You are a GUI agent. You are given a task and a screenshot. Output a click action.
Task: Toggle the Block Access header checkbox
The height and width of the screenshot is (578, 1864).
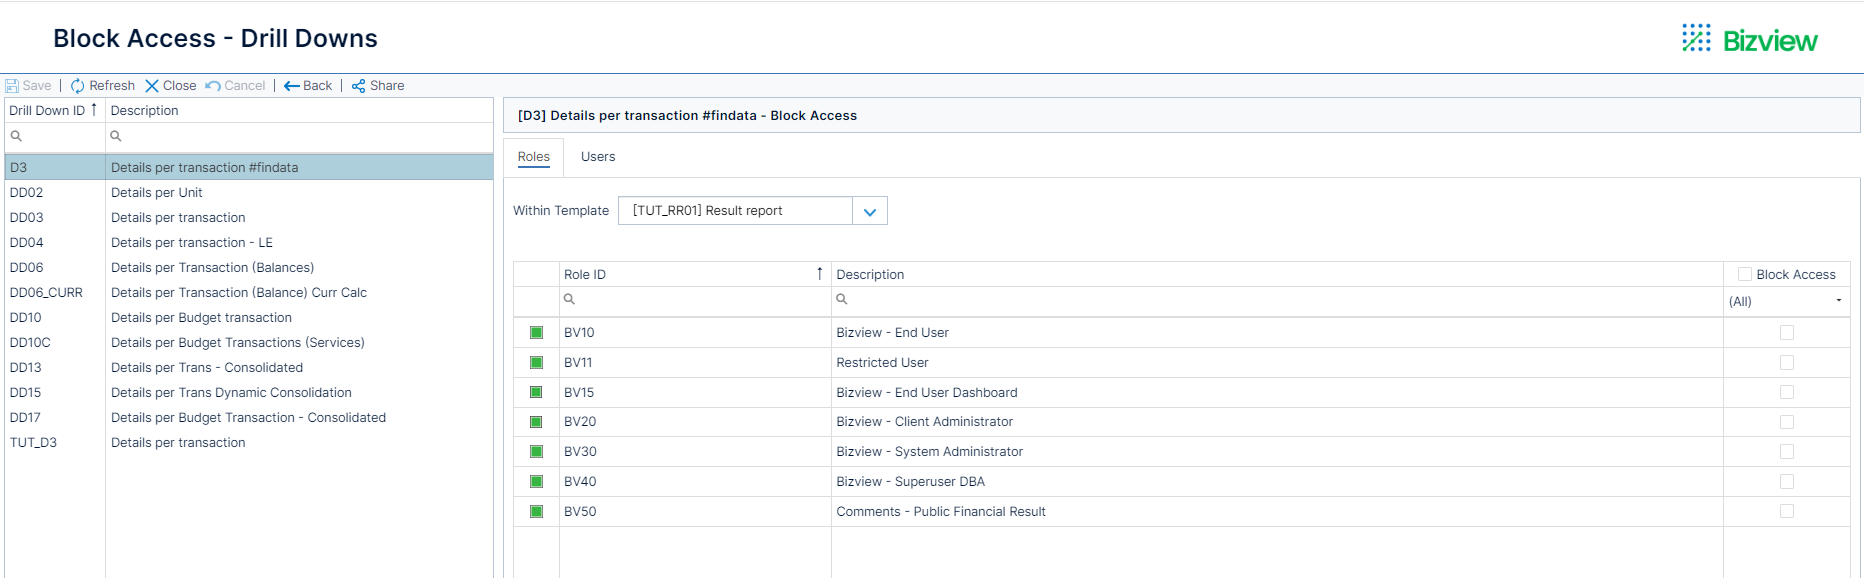[1745, 274]
